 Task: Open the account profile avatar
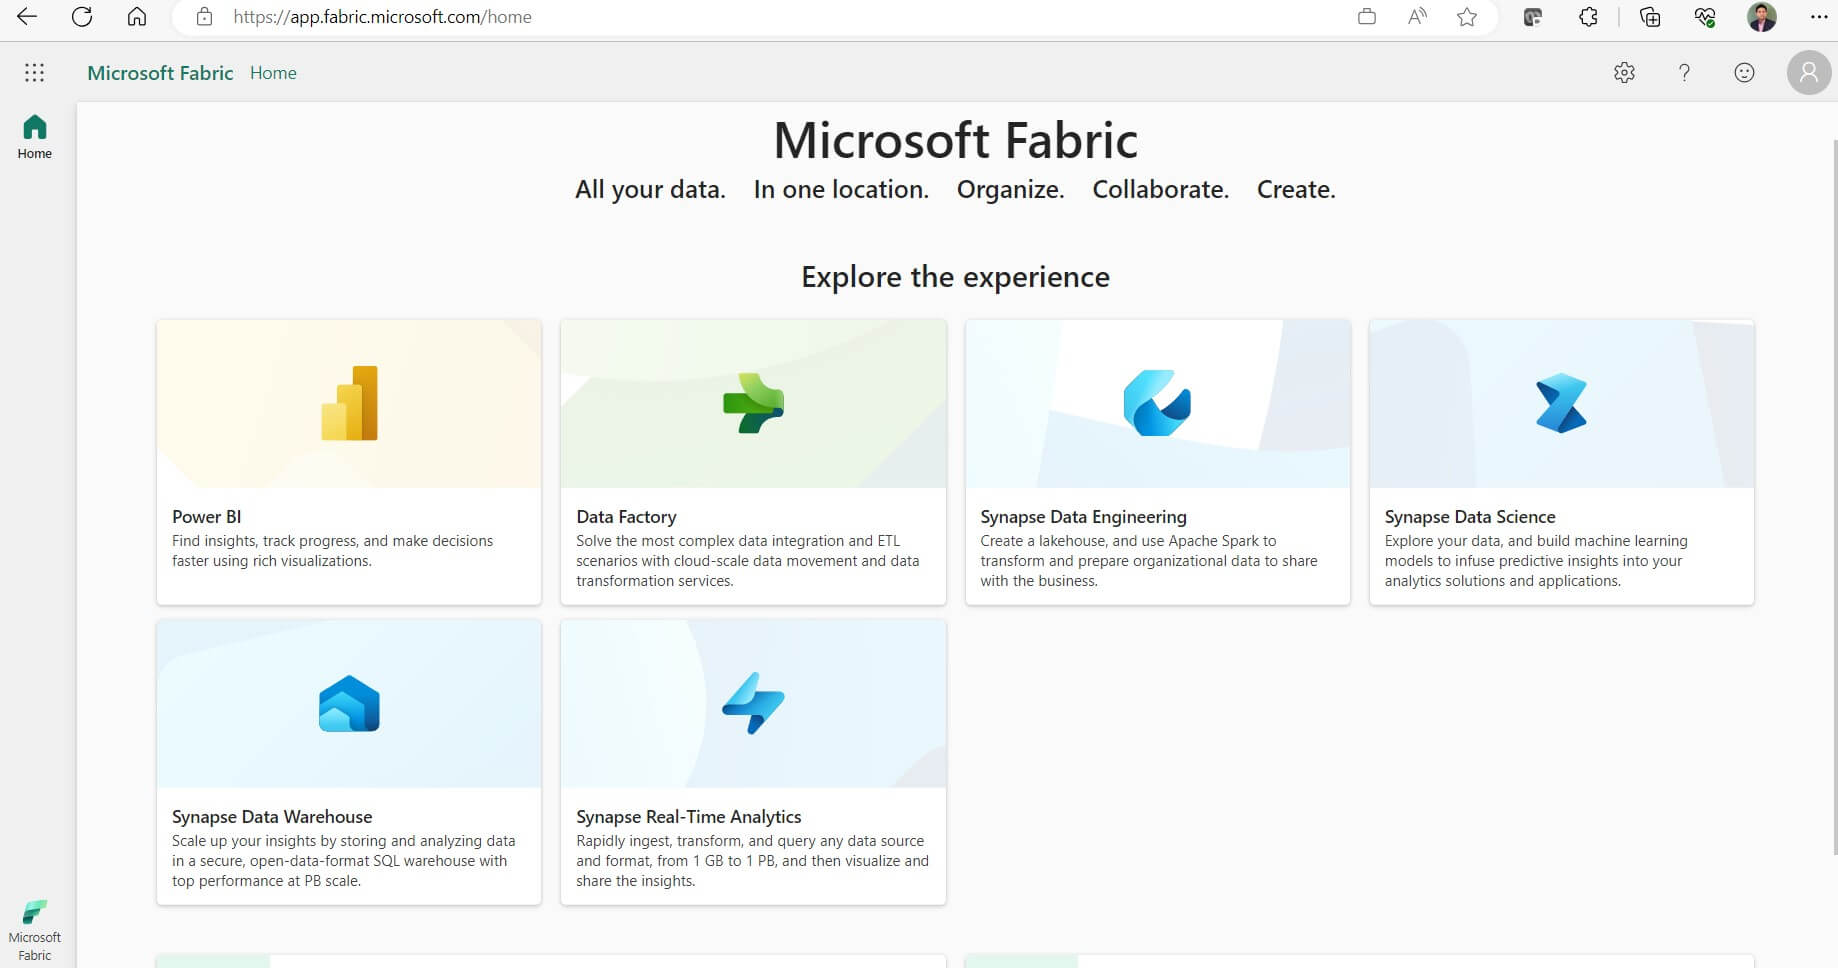coord(1808,72)
